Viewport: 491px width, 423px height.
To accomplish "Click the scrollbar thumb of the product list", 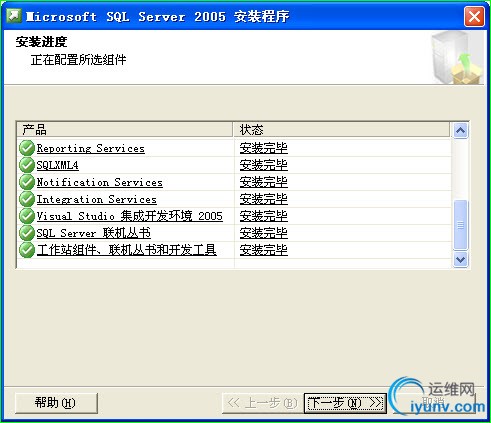I will [x=460, y=225].
